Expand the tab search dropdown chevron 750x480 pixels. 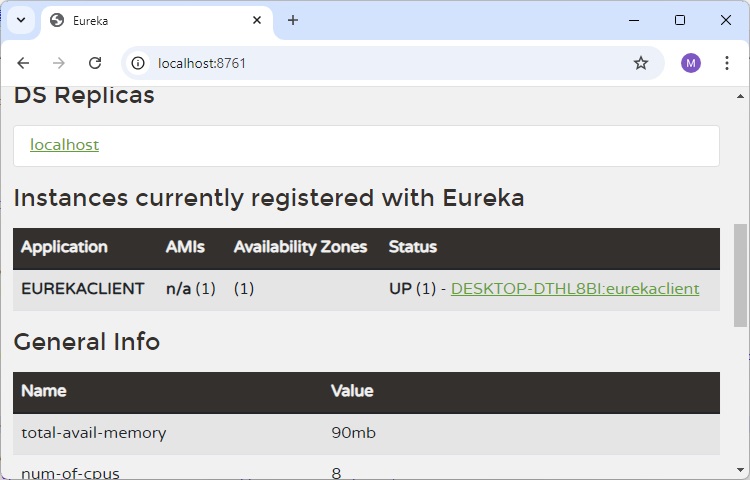[x=21, y=20]
